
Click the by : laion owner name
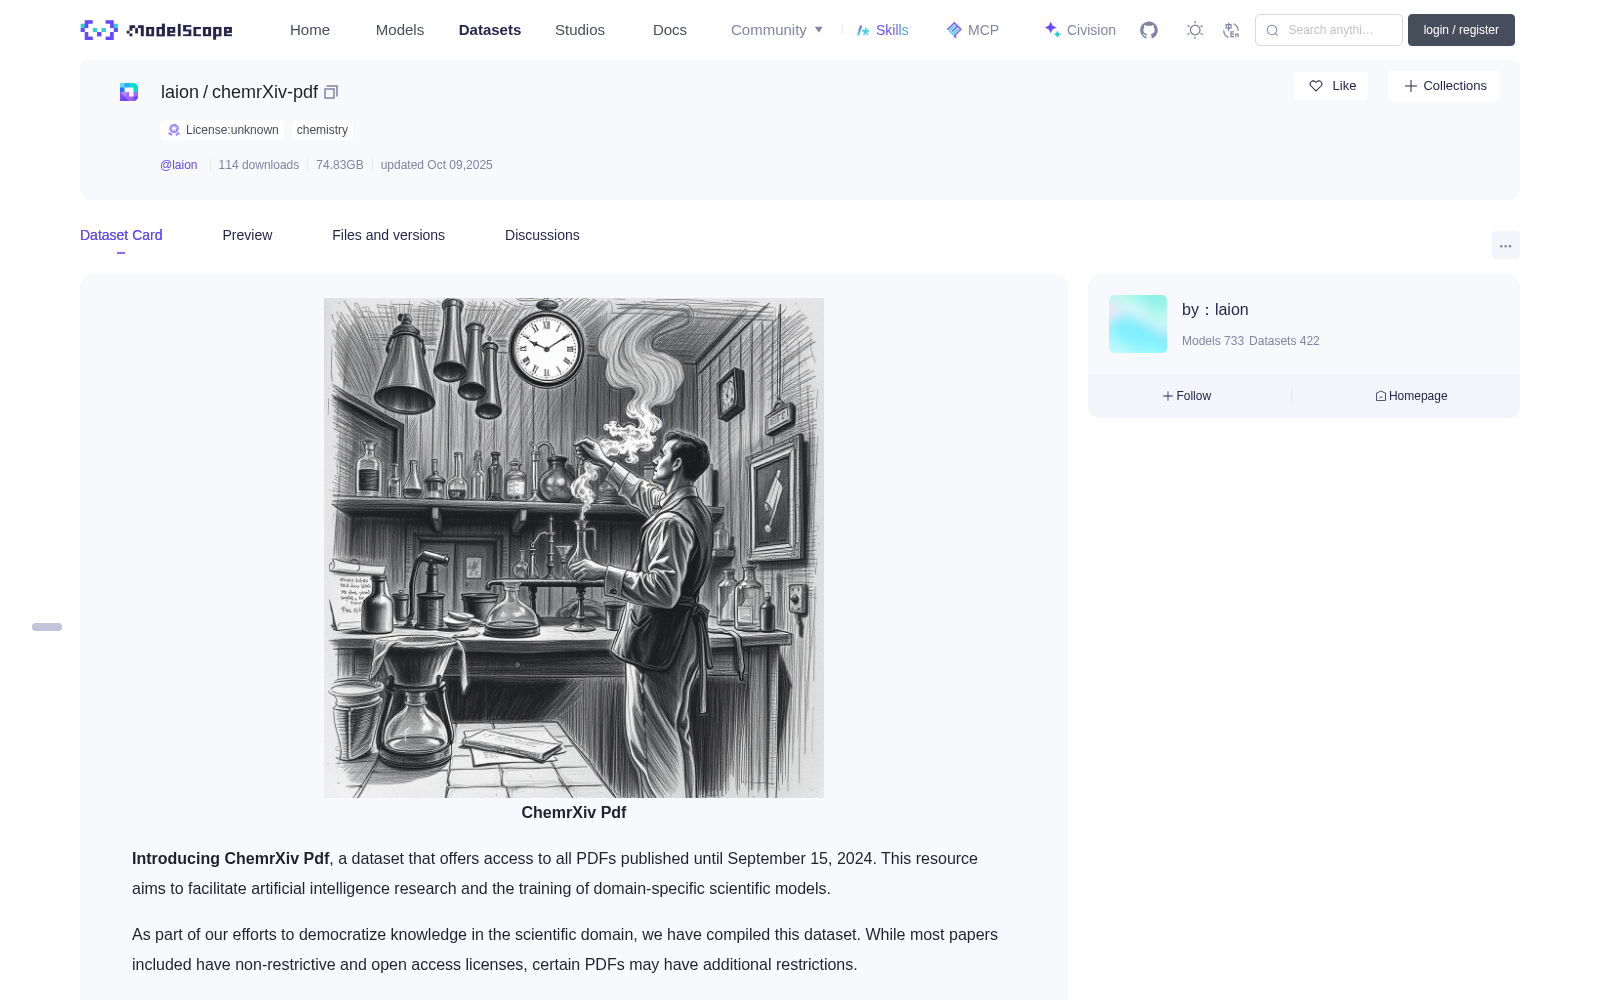[x=1215, y=310]
